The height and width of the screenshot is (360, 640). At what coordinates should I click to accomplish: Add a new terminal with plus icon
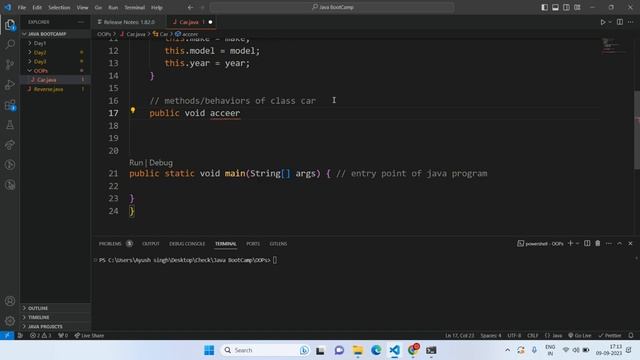pos(570,243)
